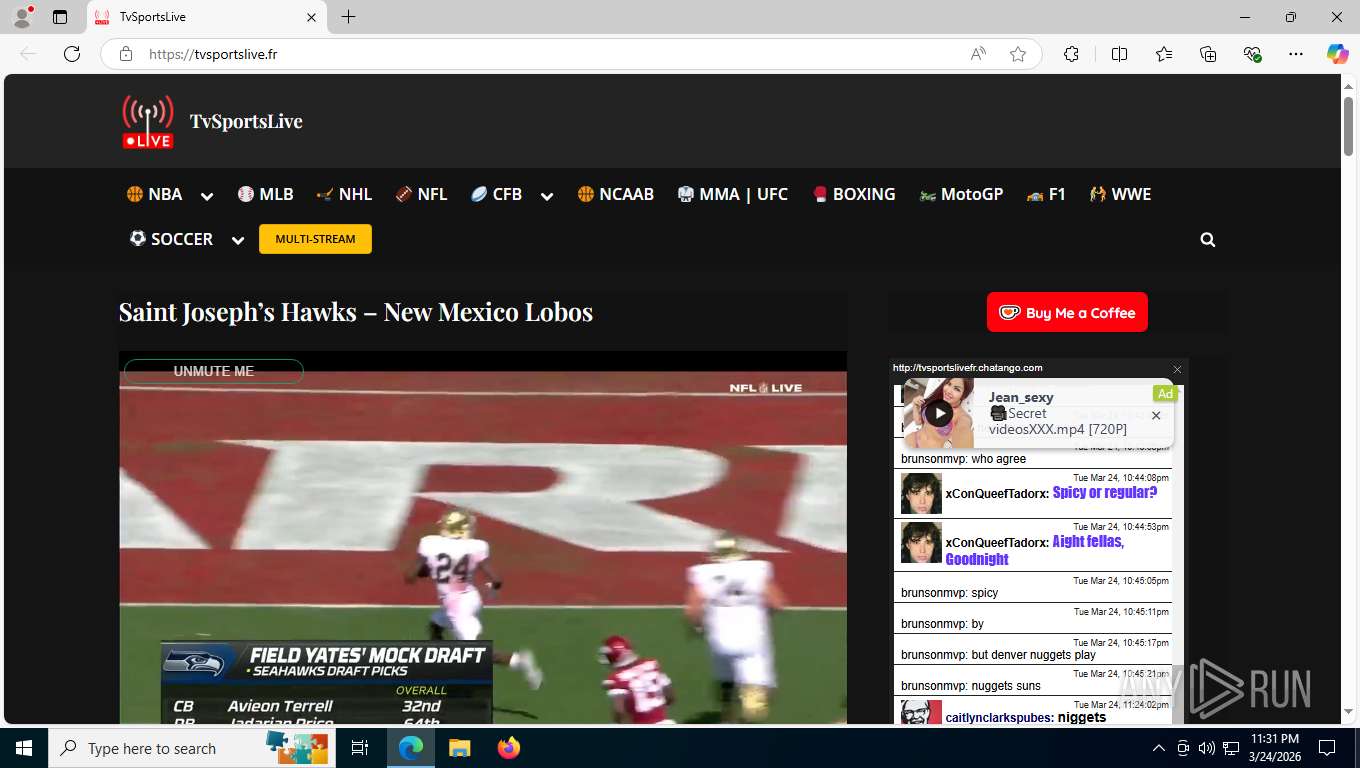Click the tvsportslivefr.chatango.com link
The image size is (1360, 768).
[968, 368]
